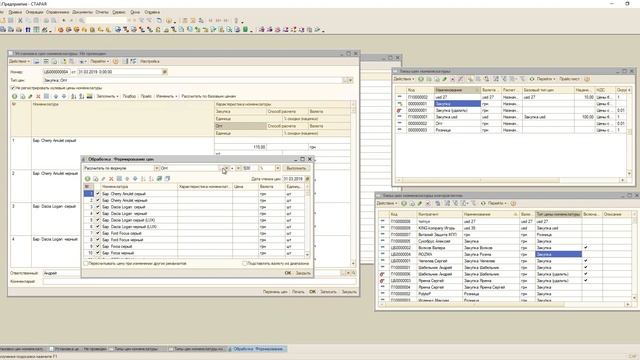Screen dimensions: 640x360
Task: Toggle the do-not-register-zero-prices checkbox
Action: point(13,88)
